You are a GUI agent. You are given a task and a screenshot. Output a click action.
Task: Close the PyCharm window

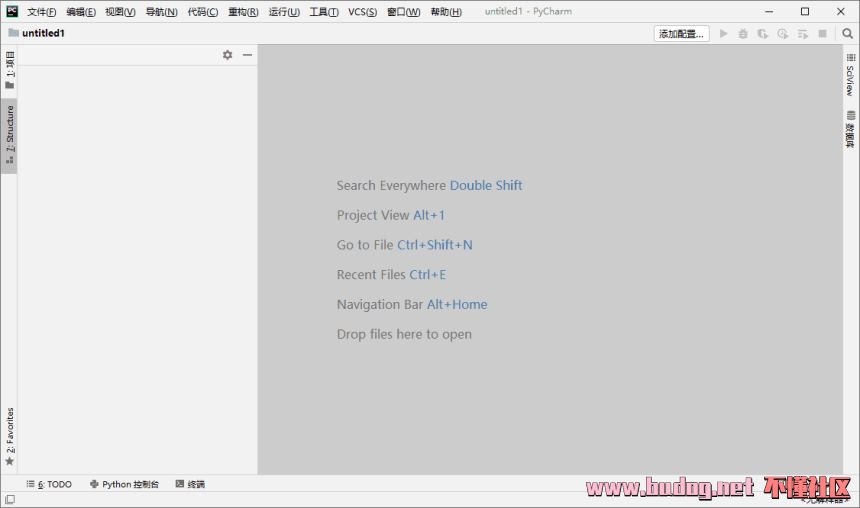(x=841, y=12)
